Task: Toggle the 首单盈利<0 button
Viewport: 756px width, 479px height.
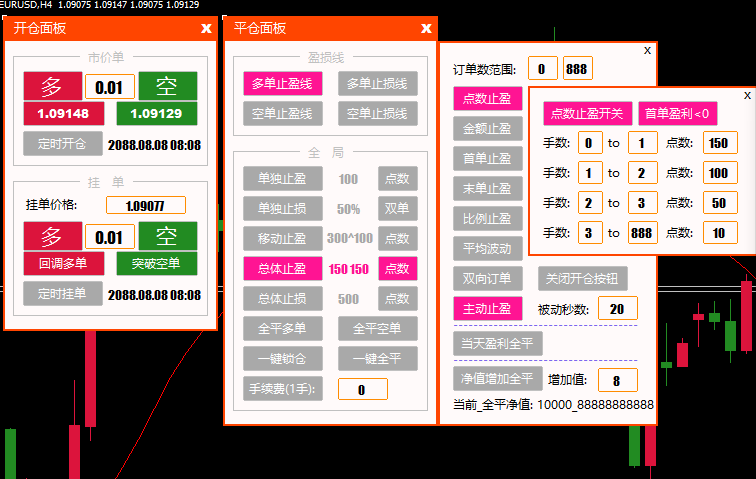Action: 677,113
